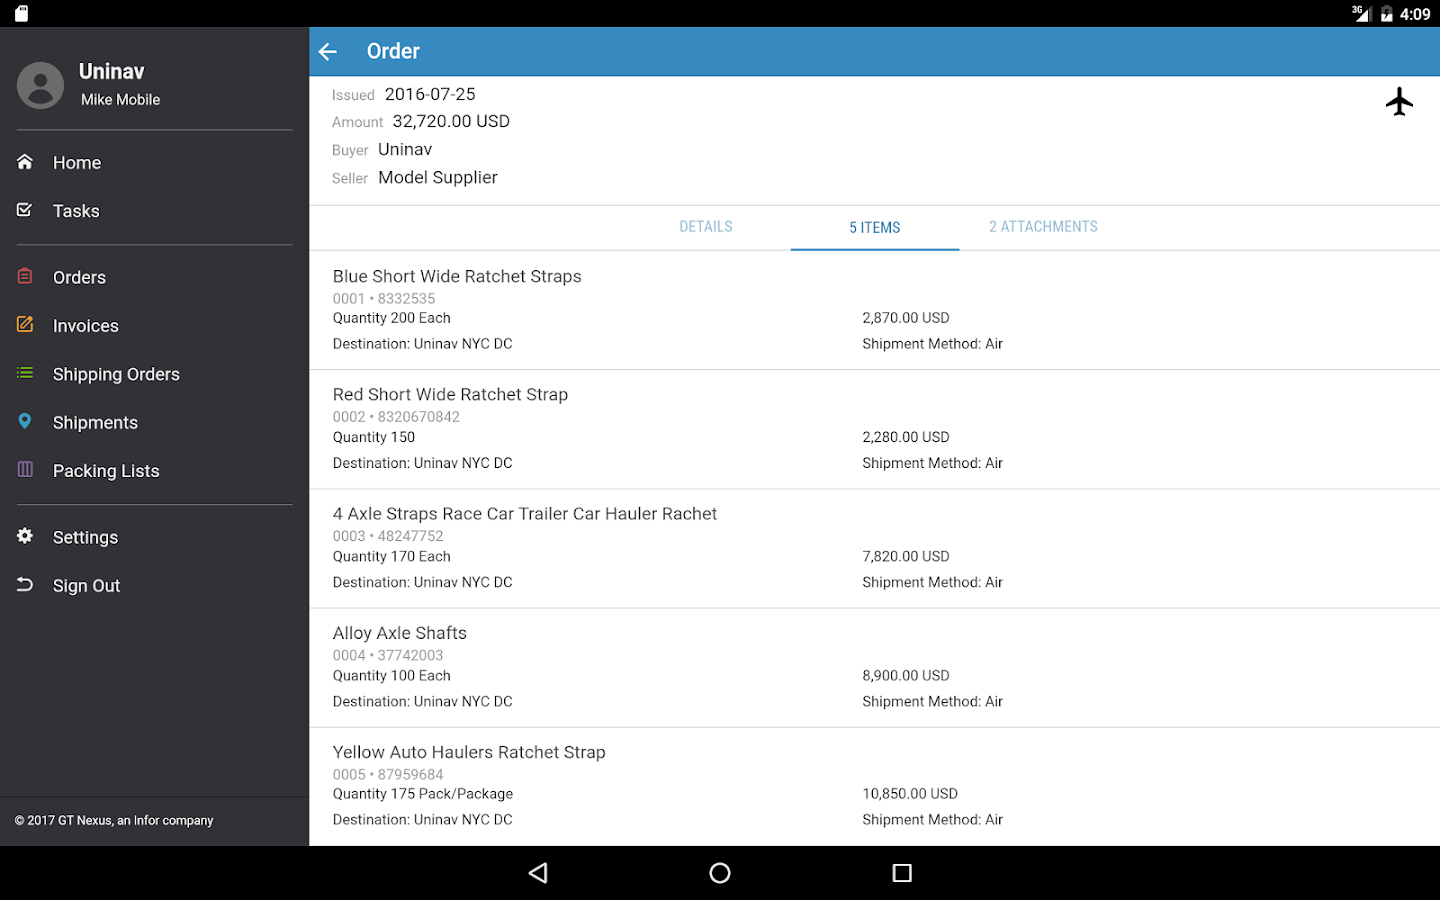Image resolution: width=1440 pixels, height=900 pixels.
Task: Select the Shipments location pin icon
Action: point(25,422)
